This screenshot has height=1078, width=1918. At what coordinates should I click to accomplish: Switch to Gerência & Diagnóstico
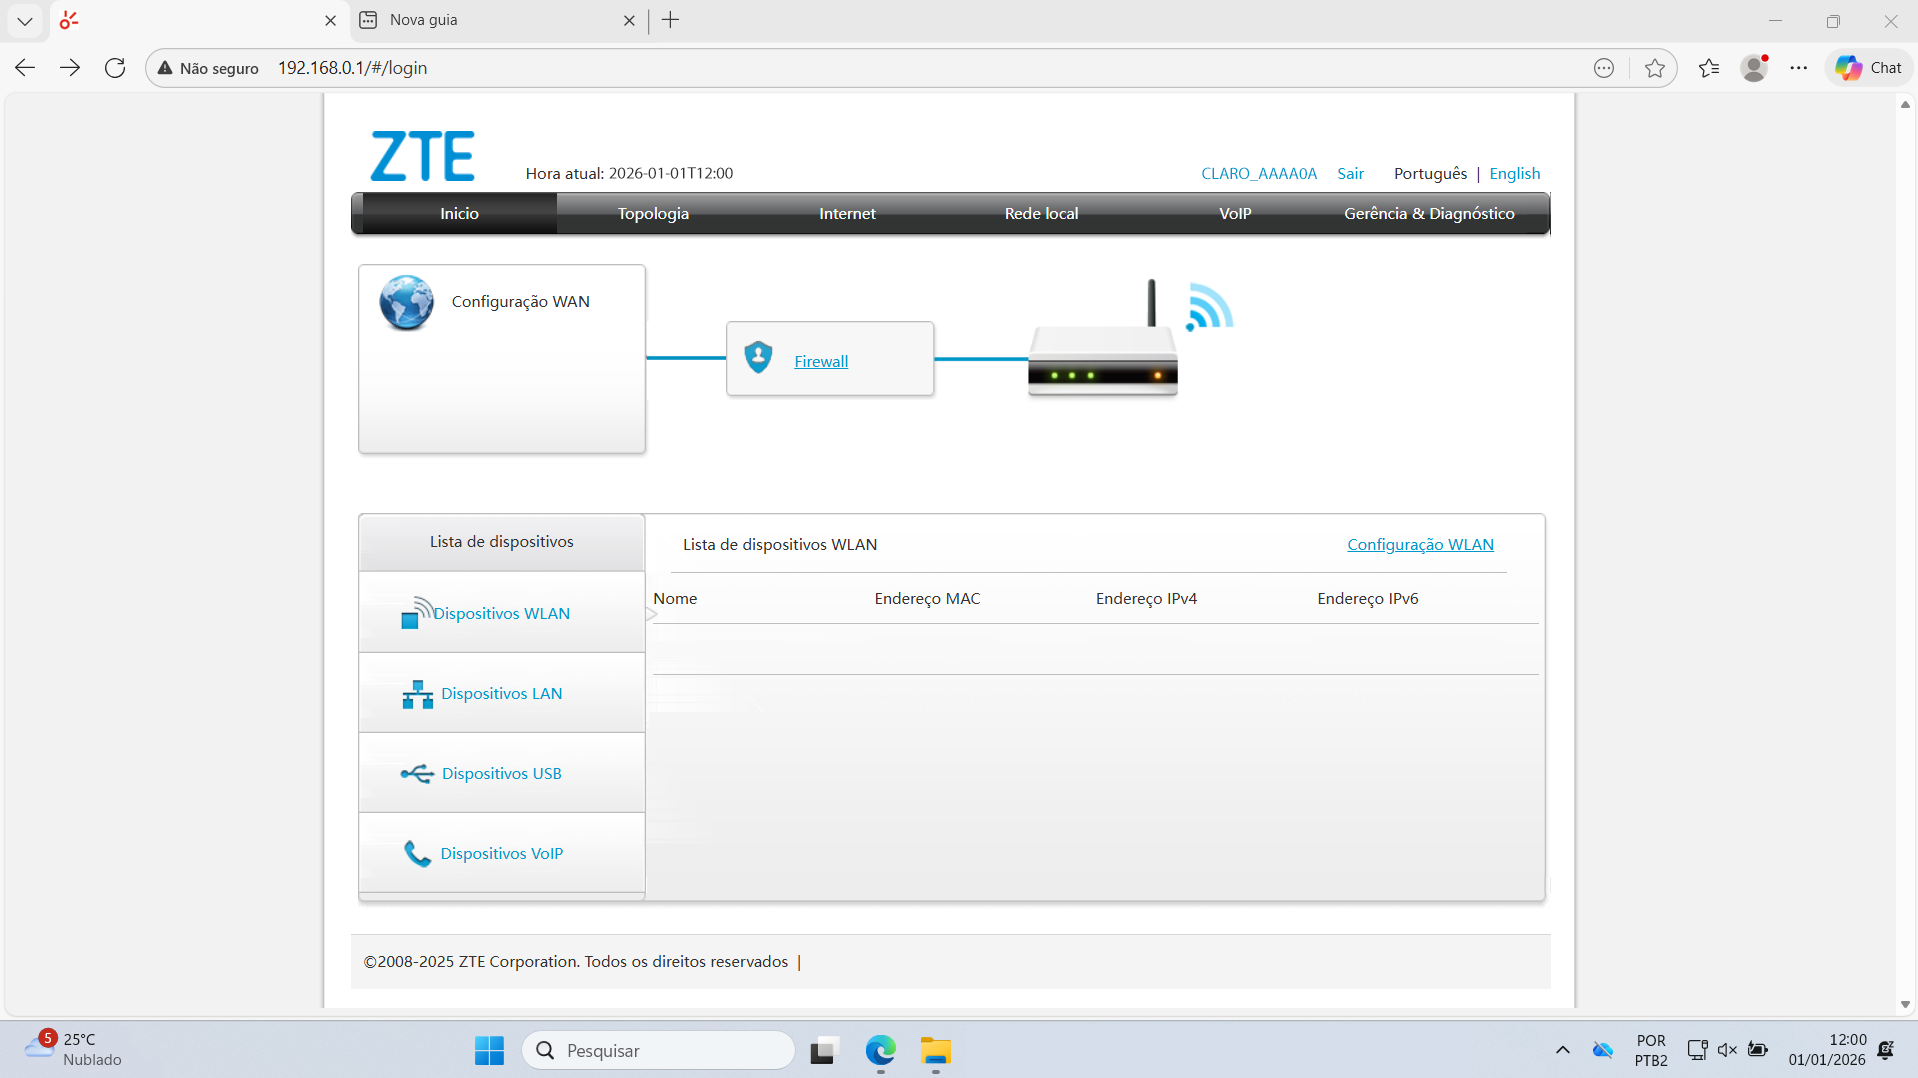[1428, 213]
